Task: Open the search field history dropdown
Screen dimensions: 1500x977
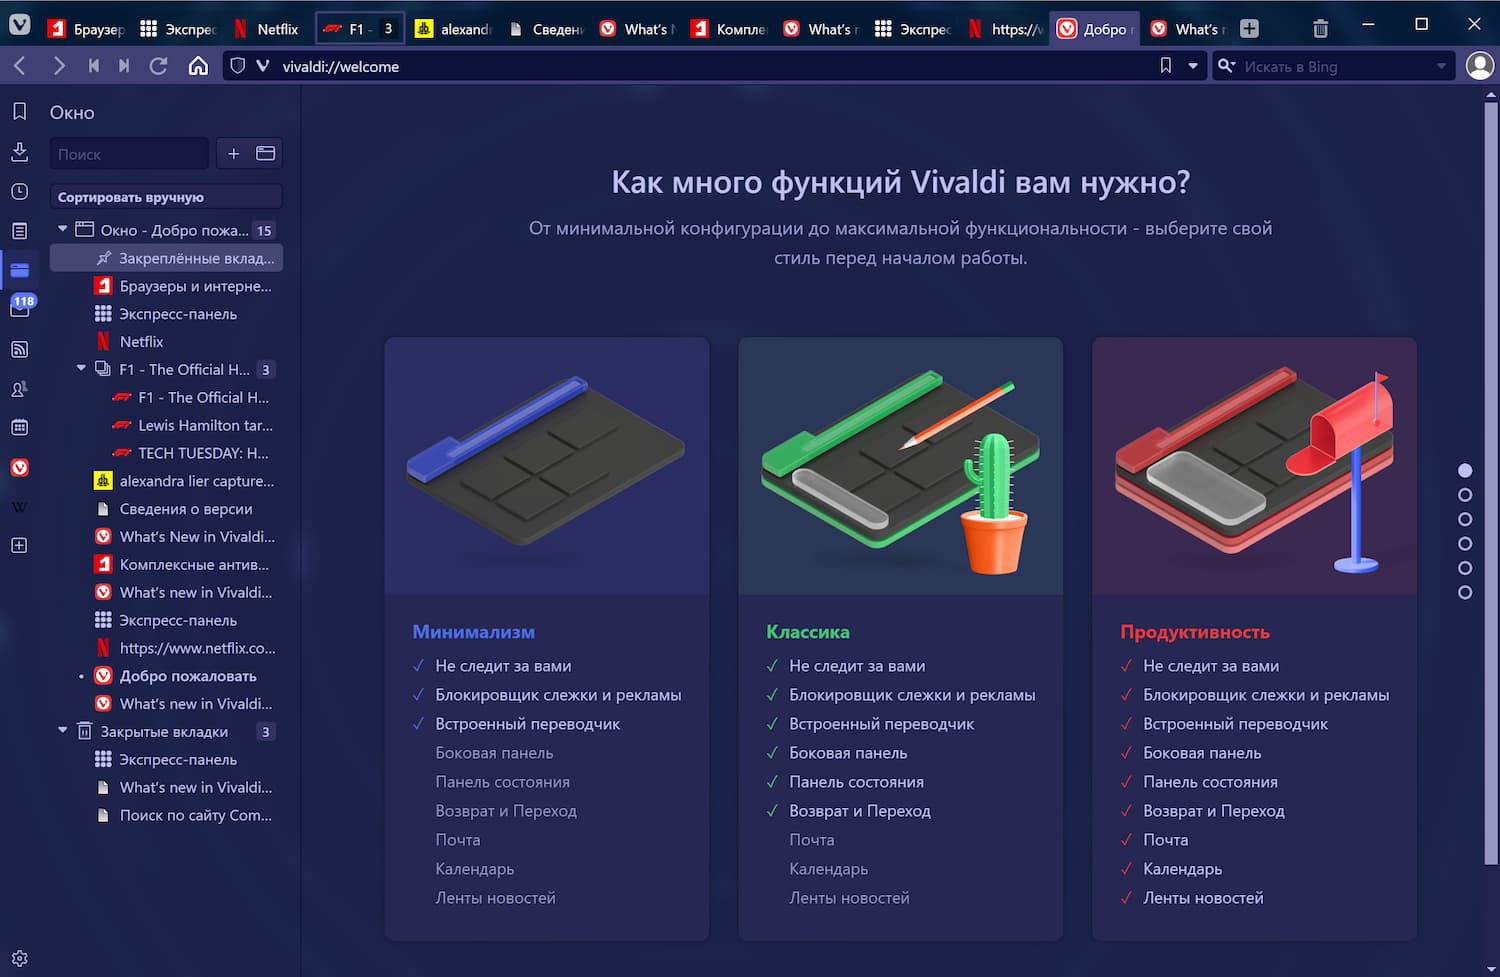Action: click(1441, 66)
